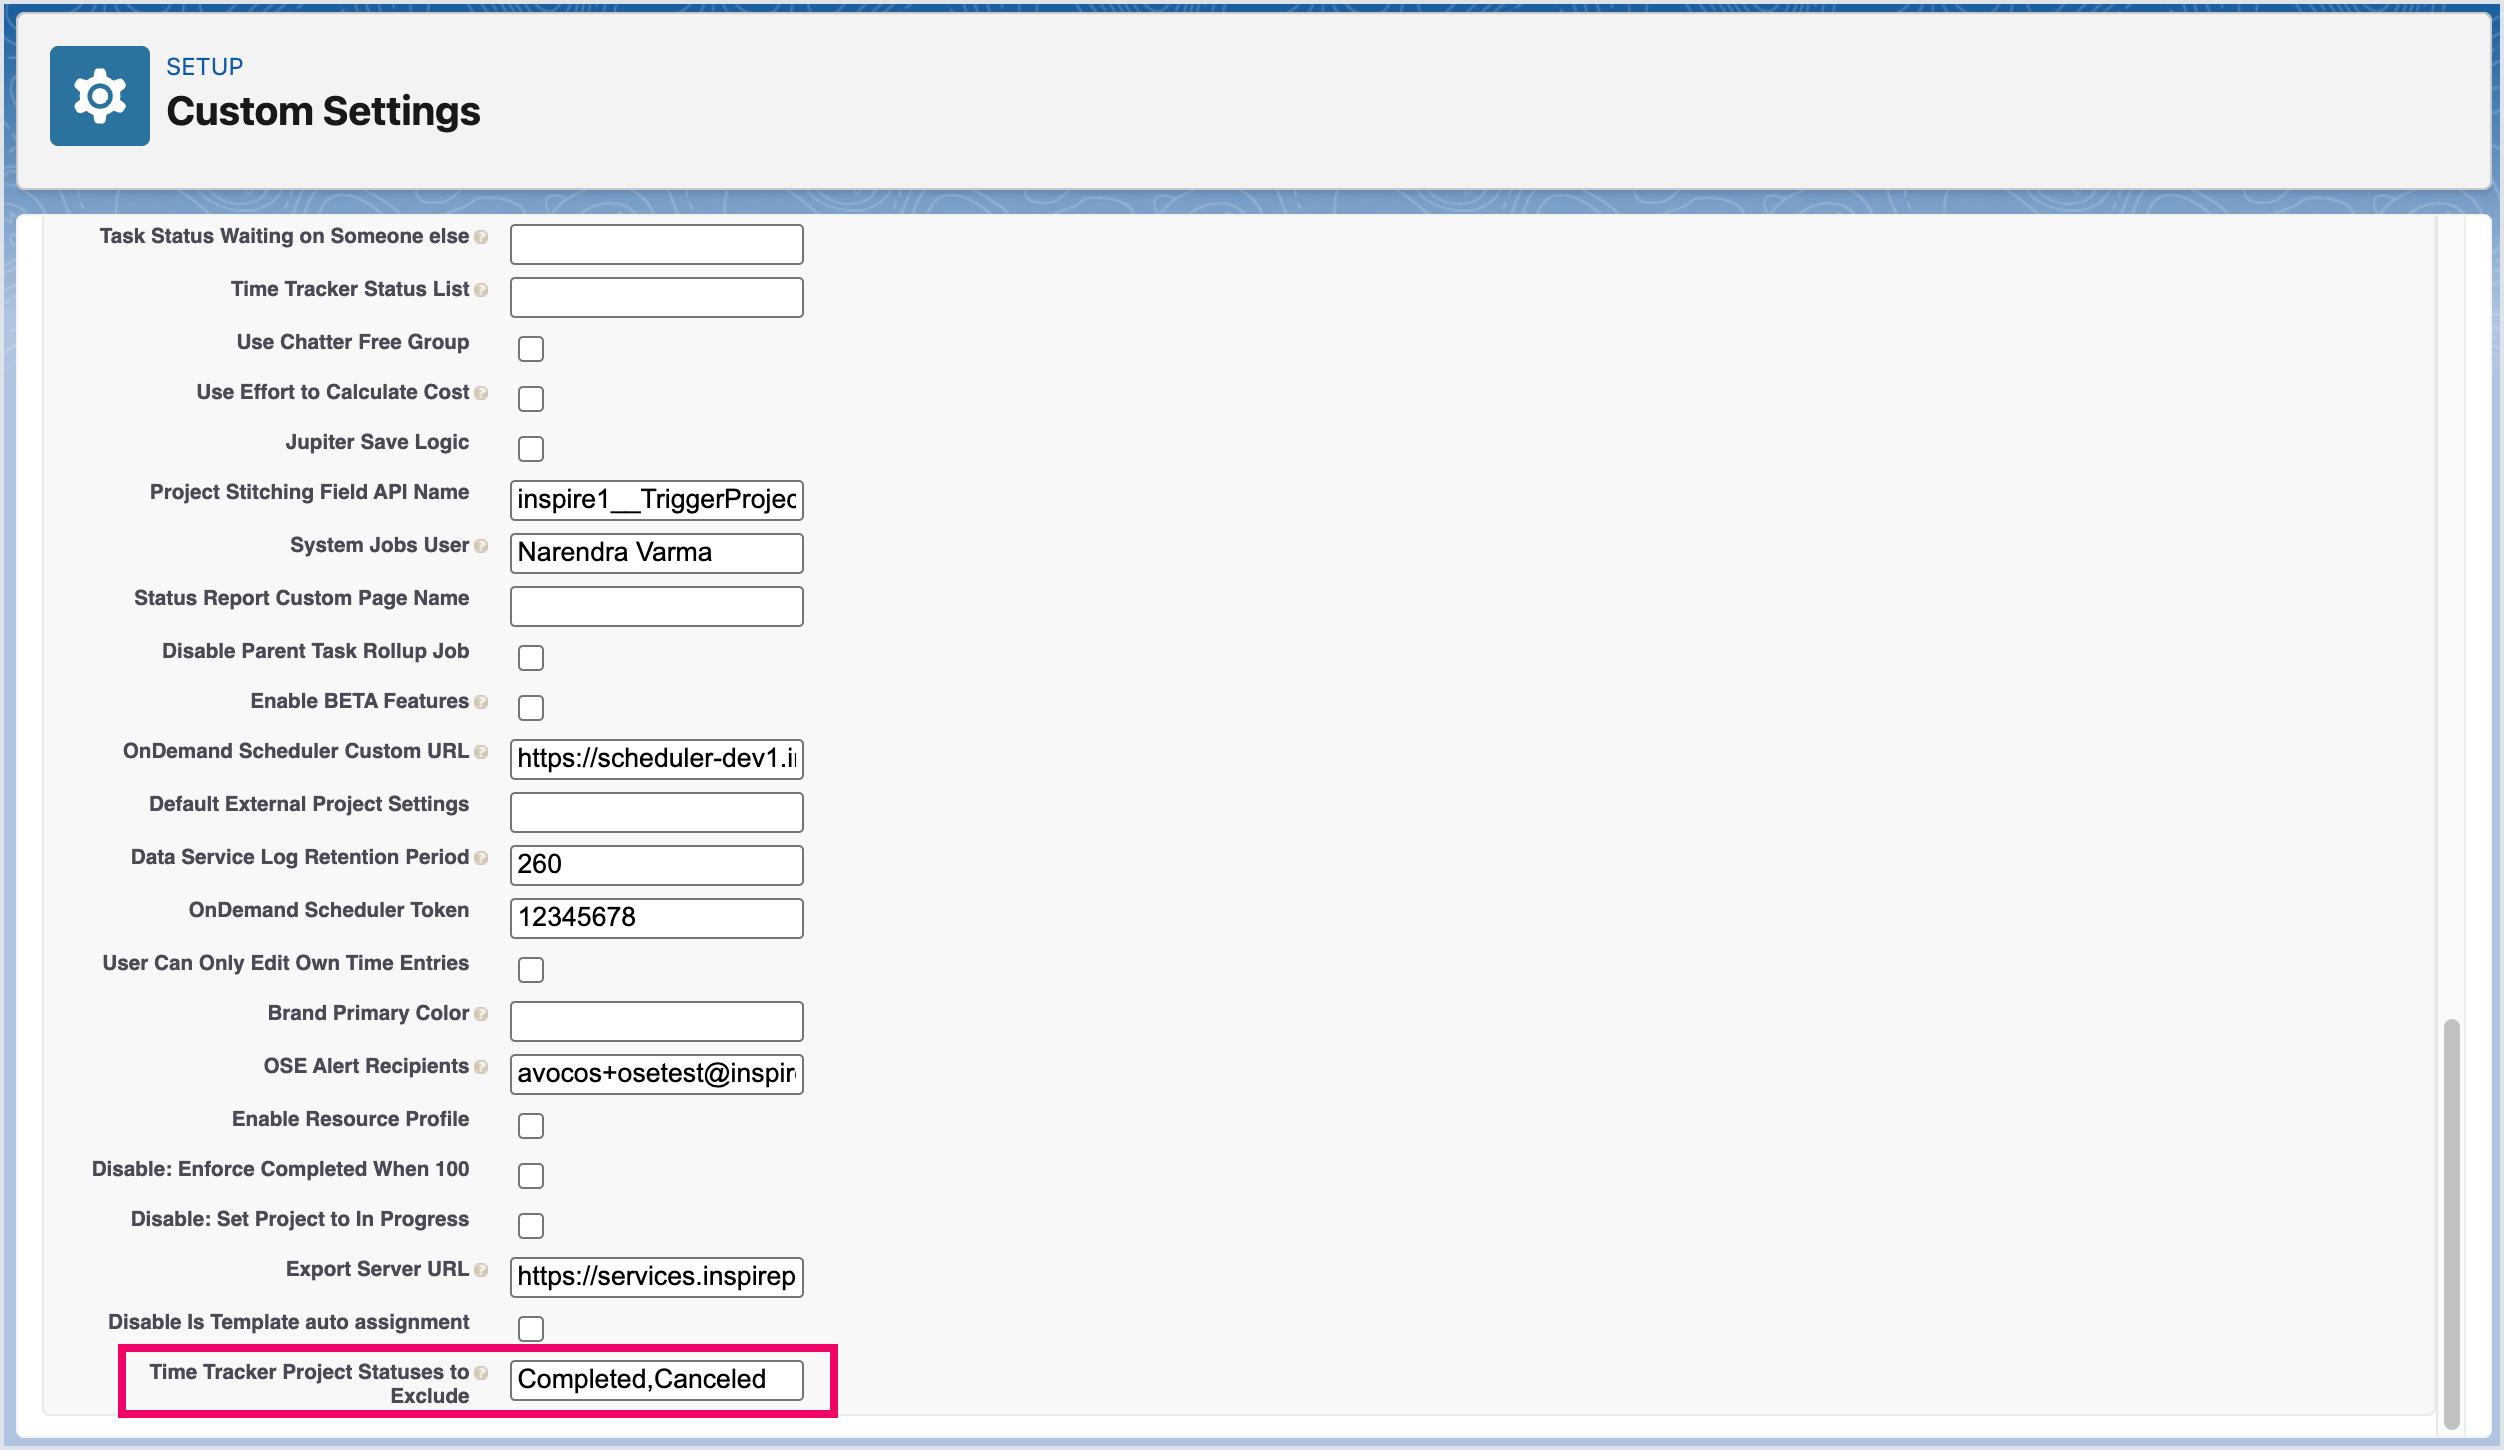Click help icon beside Use Effort to Calculate Cost
The width and height of the screenshot is (2504, 1450).
pos(481,393)
